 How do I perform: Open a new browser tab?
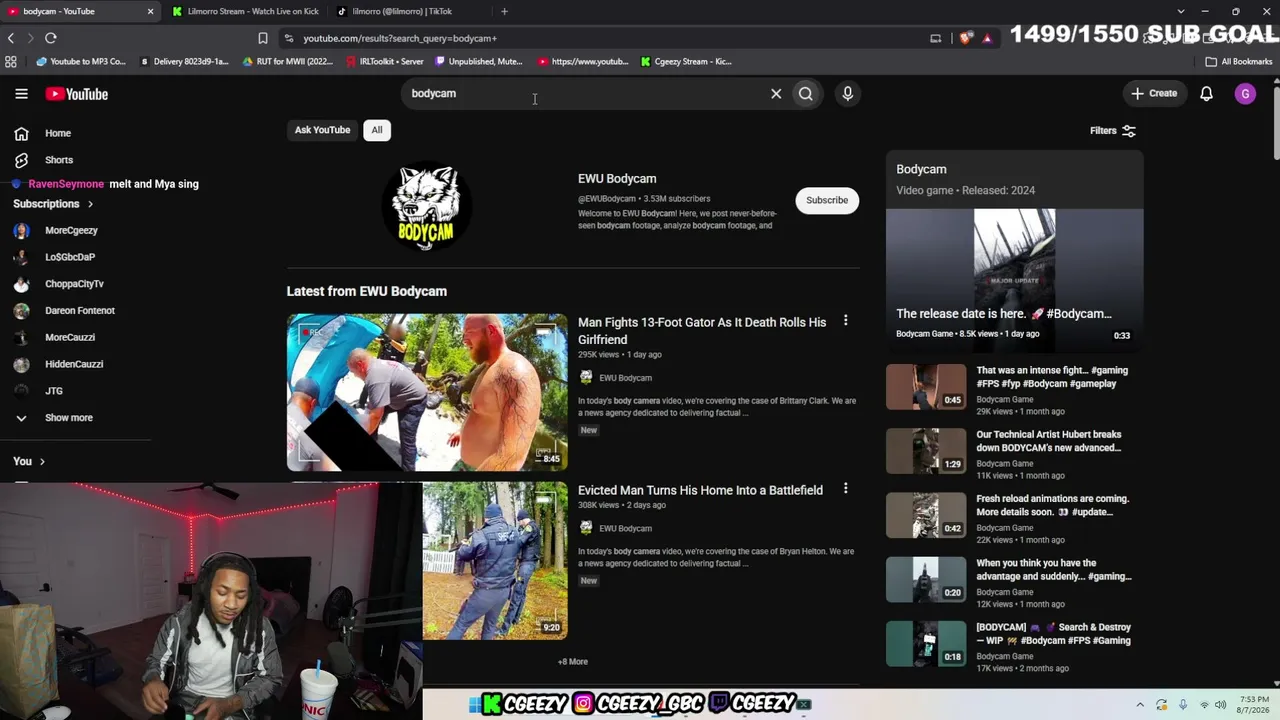click(504, 11)
